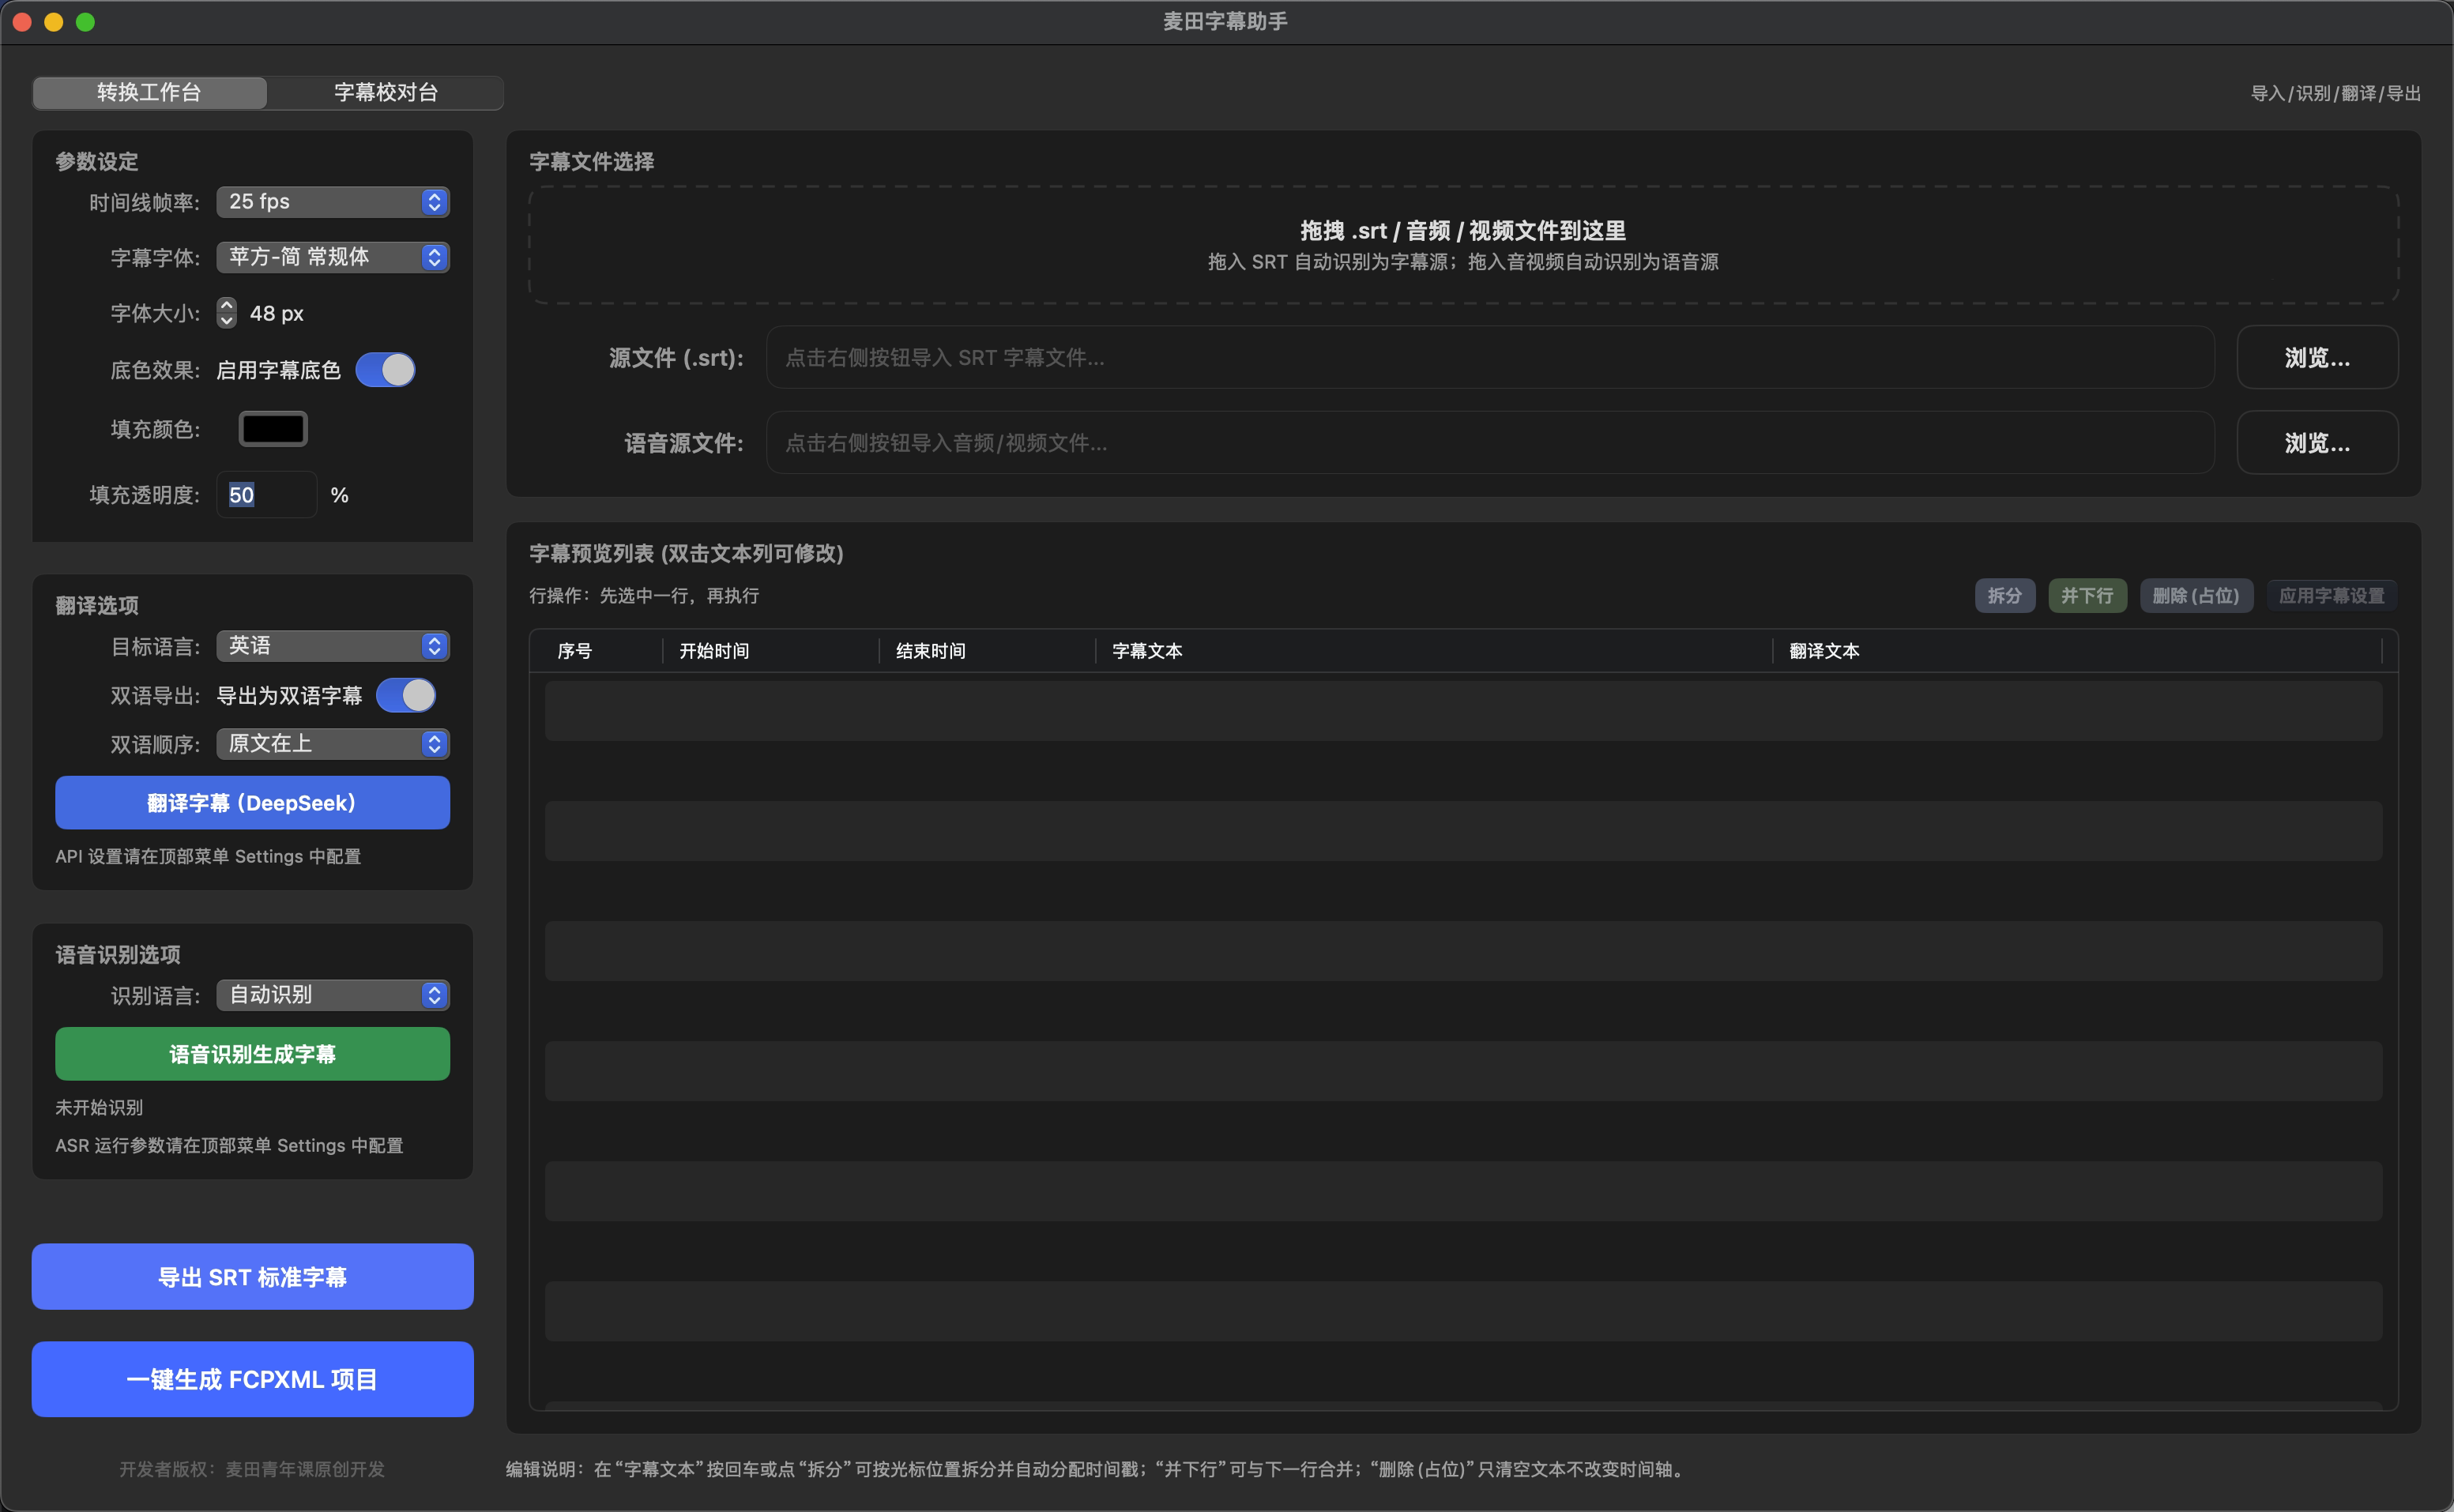This screenshot has height=1512, width=2454.
Task: Start 语音识别生成字幕
Action: click(x=252, y=1054)
